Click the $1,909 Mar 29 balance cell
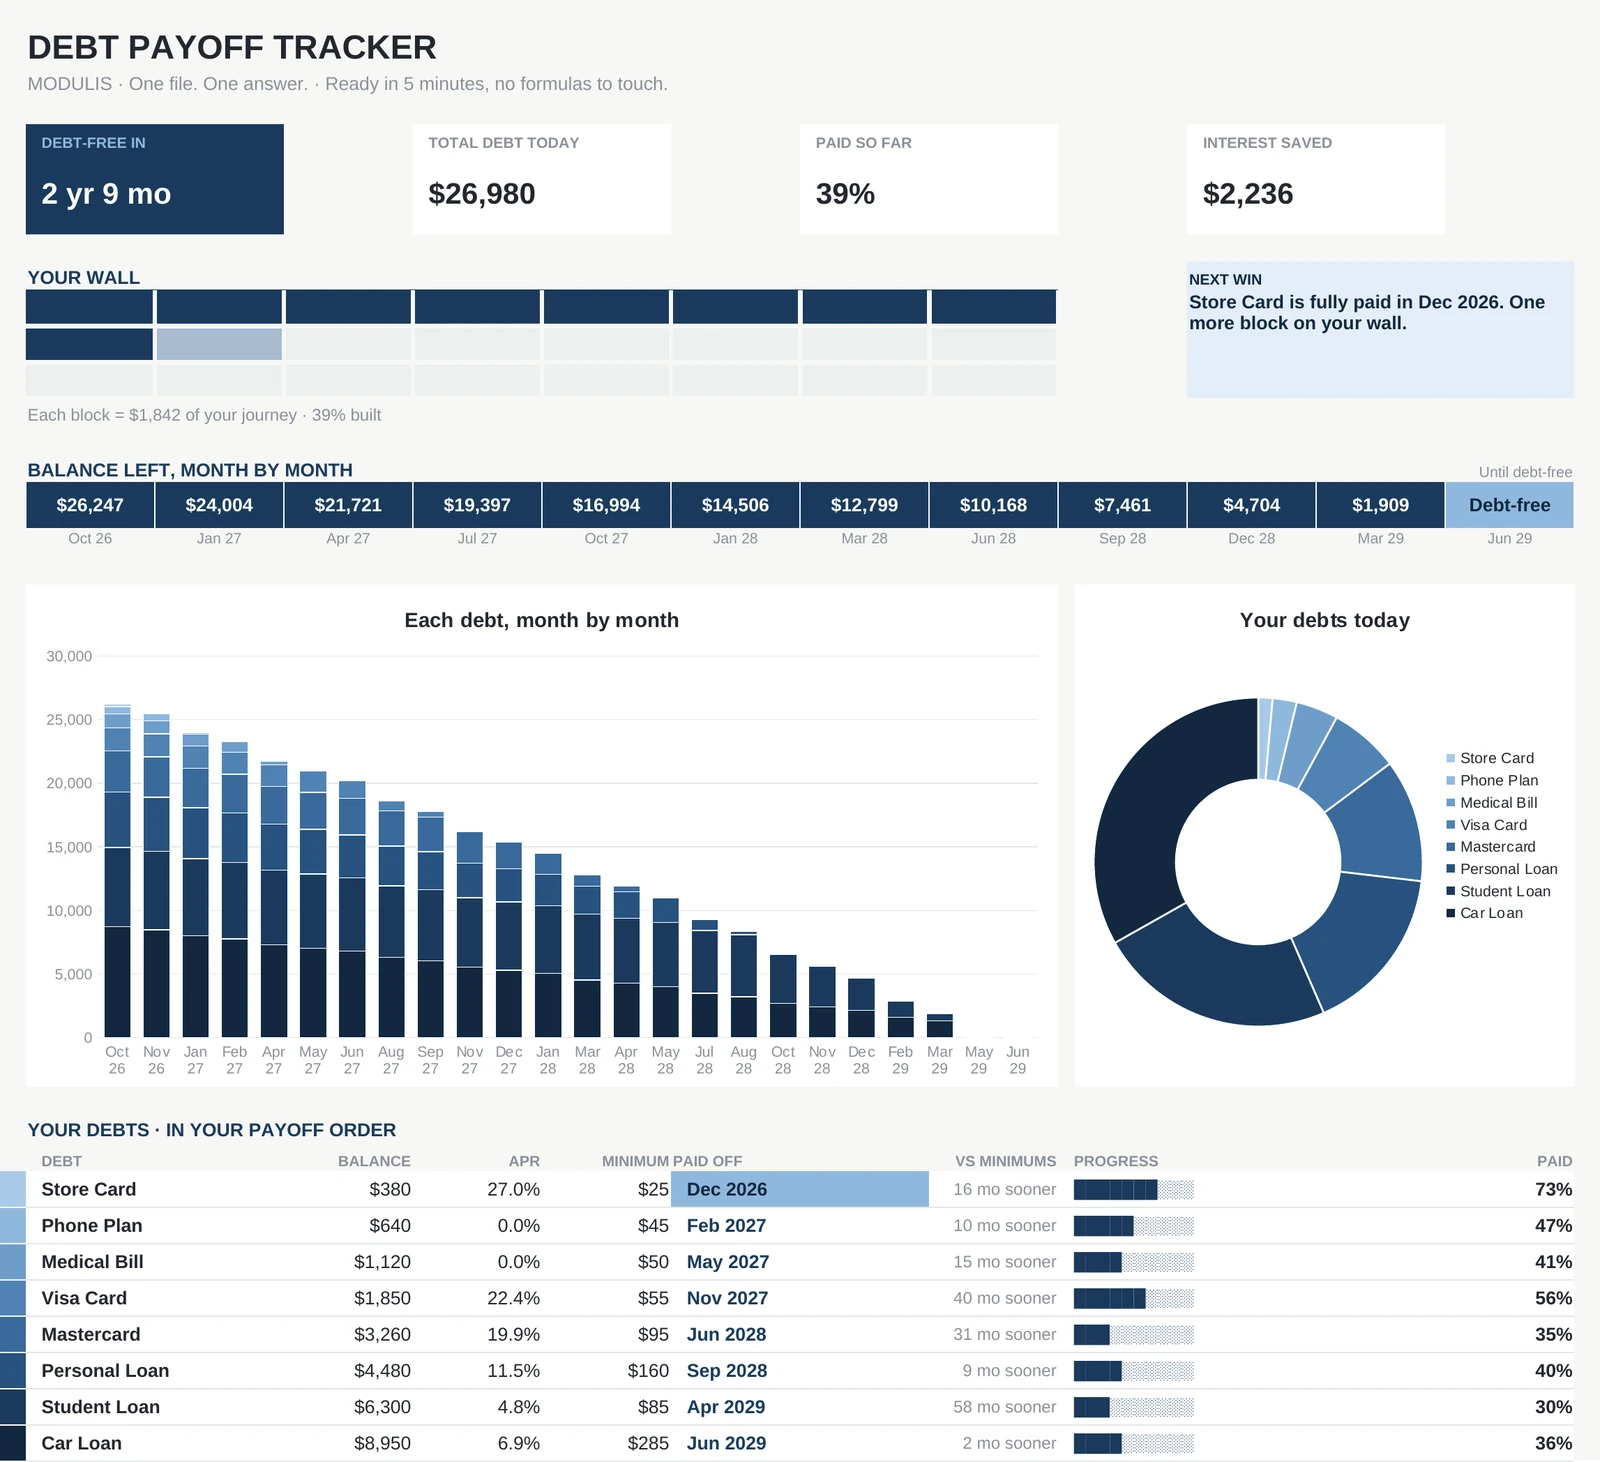This screenshot has width=1600, height=1462. pos(1380,505)
